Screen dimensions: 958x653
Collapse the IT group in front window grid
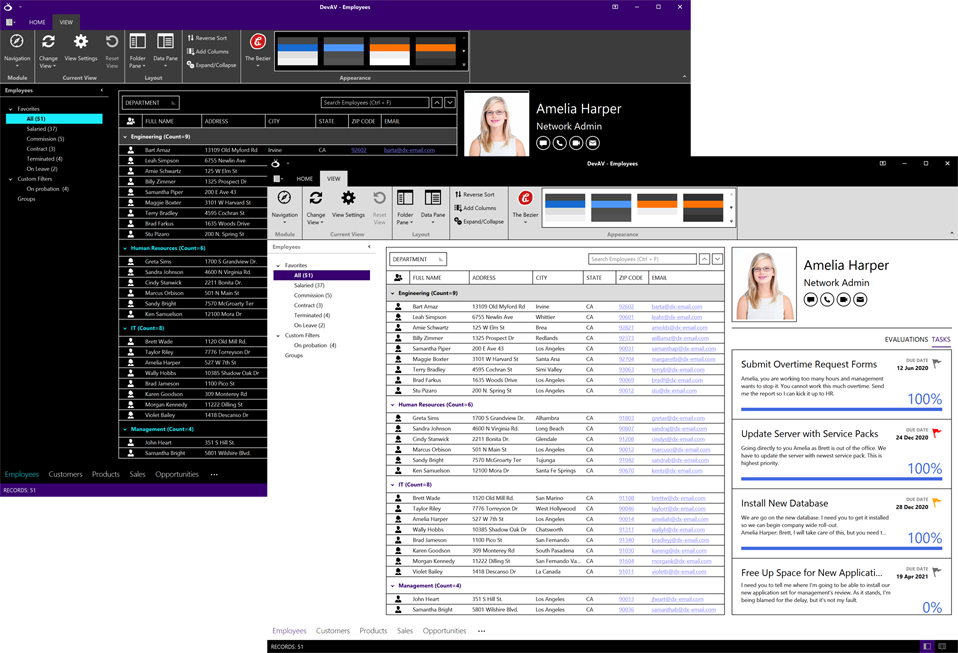point(392,484)
